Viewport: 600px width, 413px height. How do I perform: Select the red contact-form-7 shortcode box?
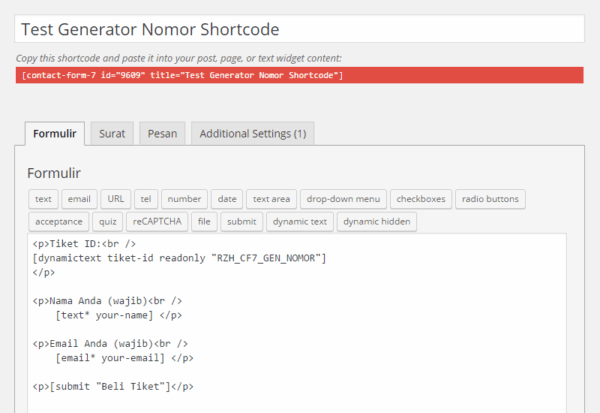point(299,75)
